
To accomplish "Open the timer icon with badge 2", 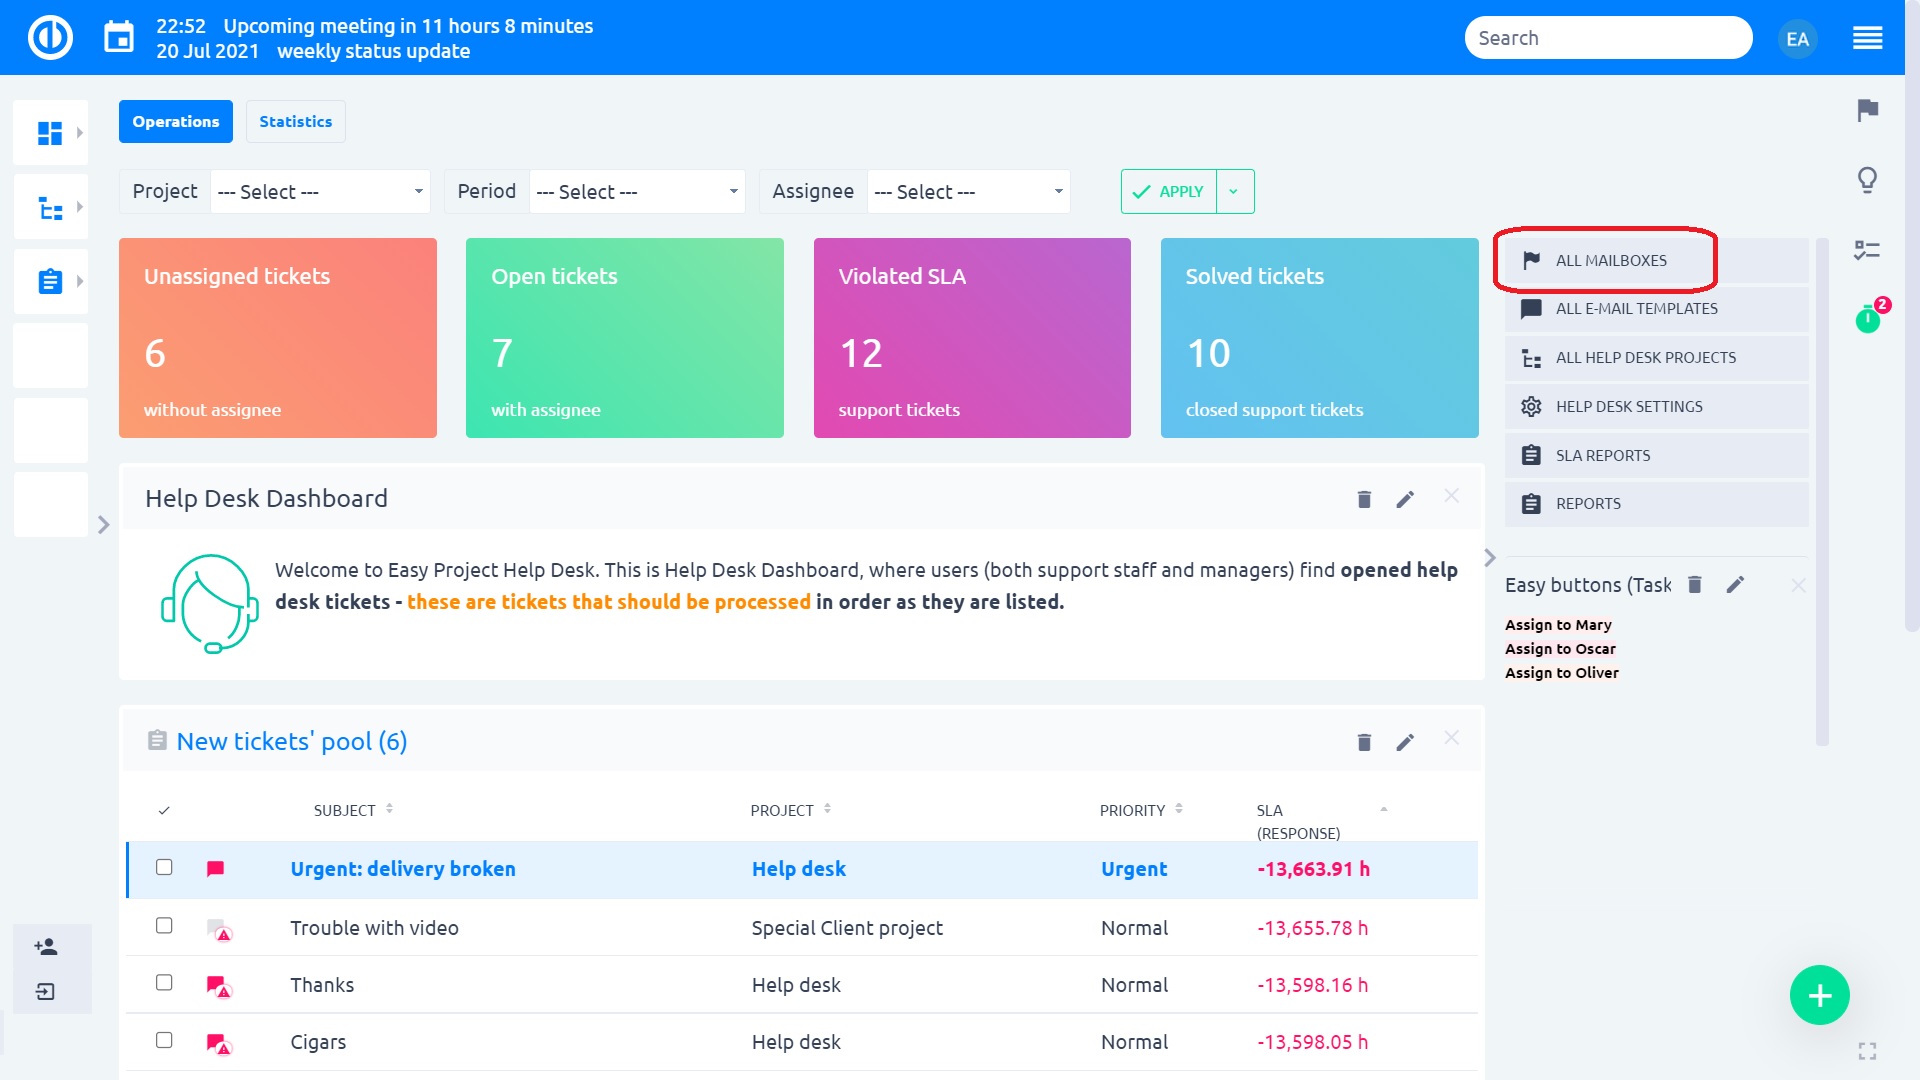I will (x=1867, y=319).
